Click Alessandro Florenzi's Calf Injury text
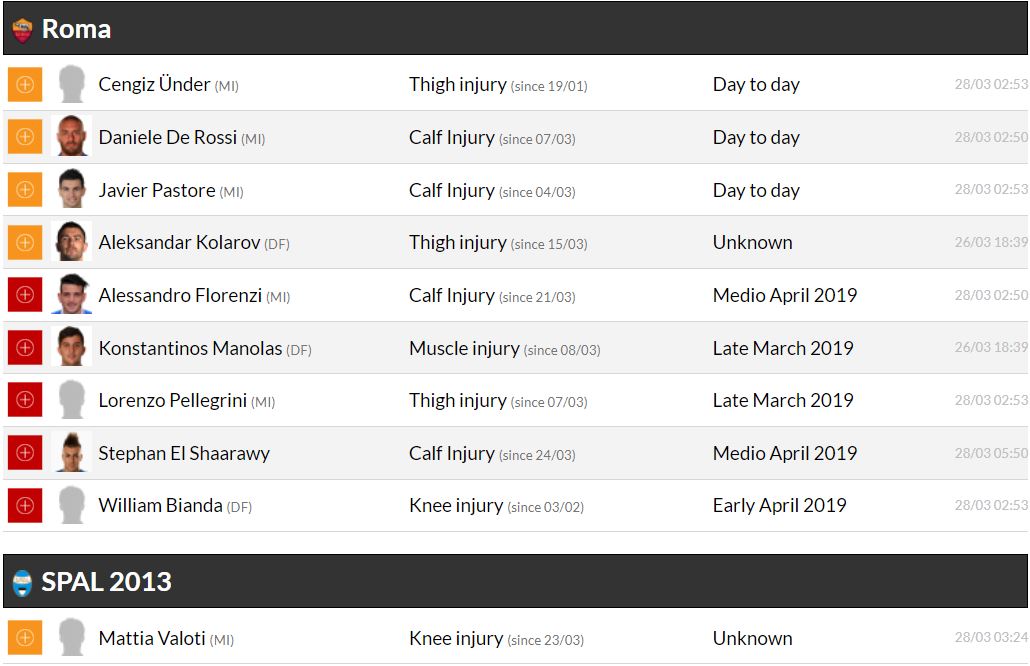 click(451, 295)
